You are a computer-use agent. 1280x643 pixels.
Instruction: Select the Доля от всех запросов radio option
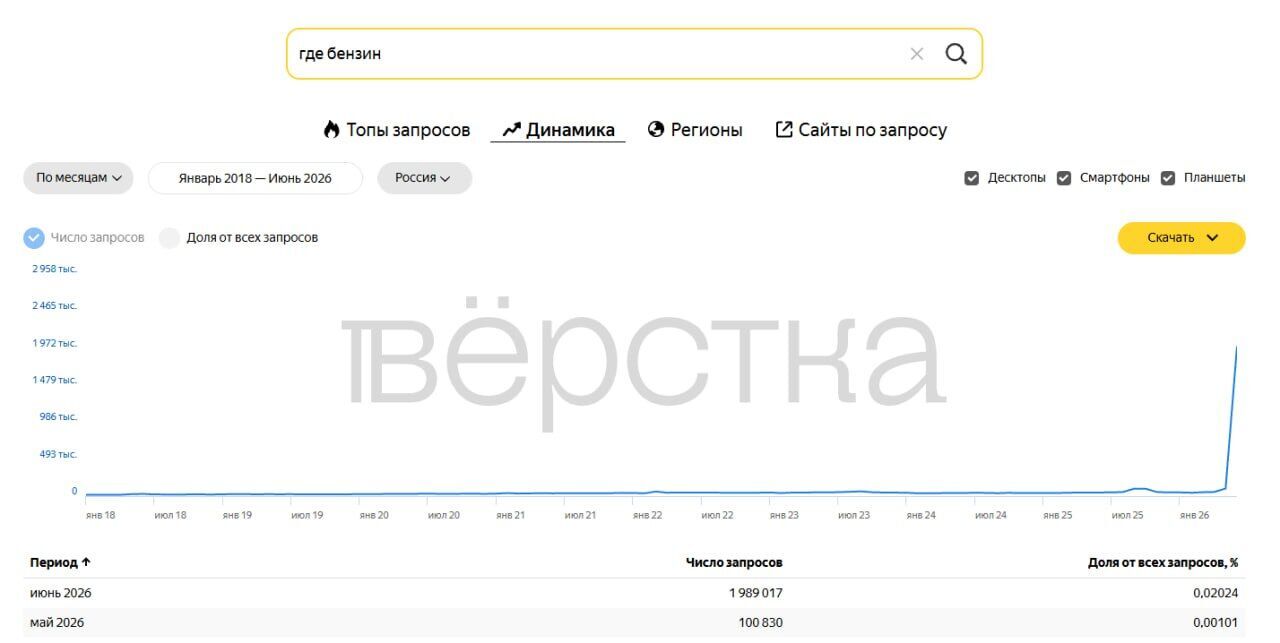(x=170, y=238)
